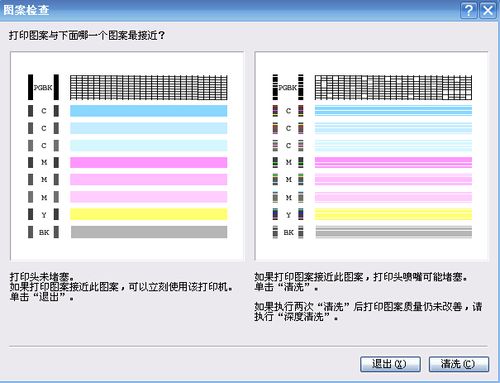
Task: Click the striped BK bar in right pattern
Action: [x=394, y=232]
